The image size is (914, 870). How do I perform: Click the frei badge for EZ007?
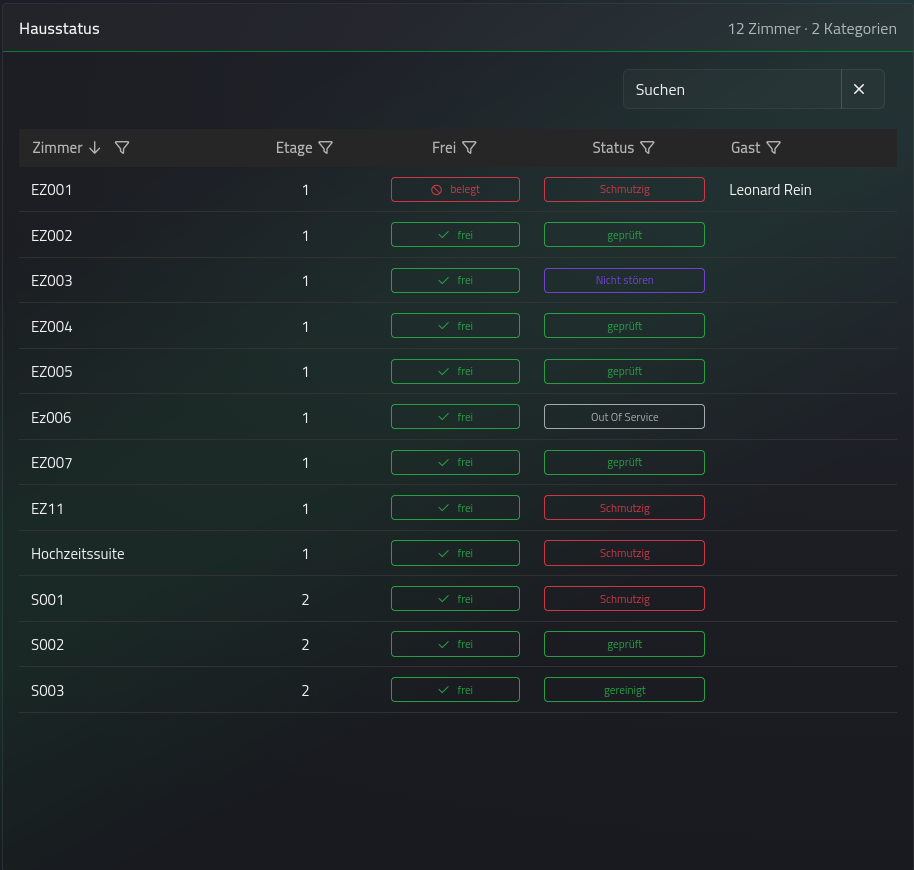455,462
